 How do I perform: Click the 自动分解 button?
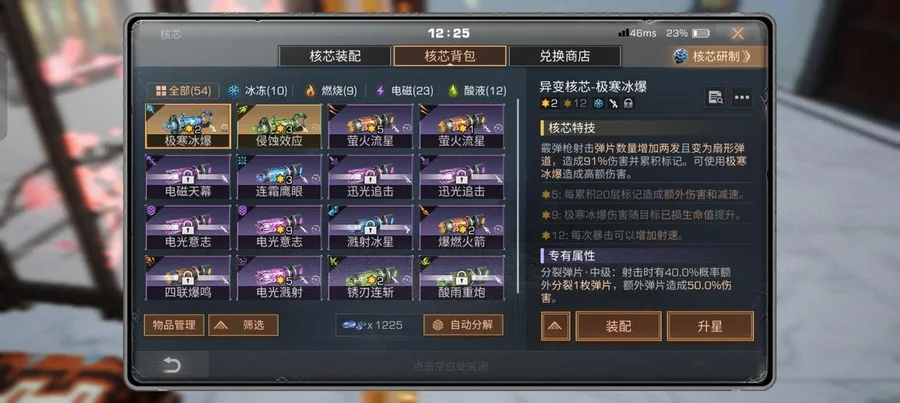pyautogui.click(x=464, y=325)
